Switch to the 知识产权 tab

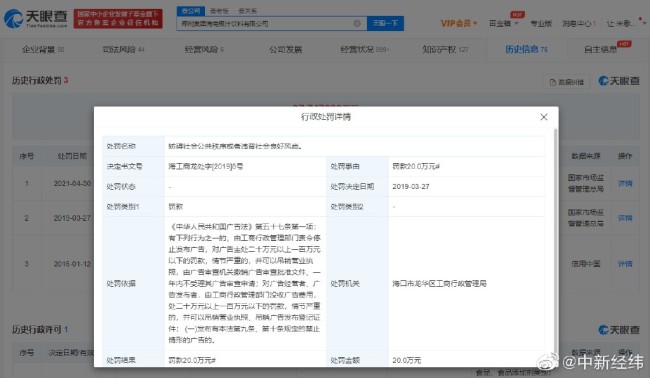(x=445, y=50)
